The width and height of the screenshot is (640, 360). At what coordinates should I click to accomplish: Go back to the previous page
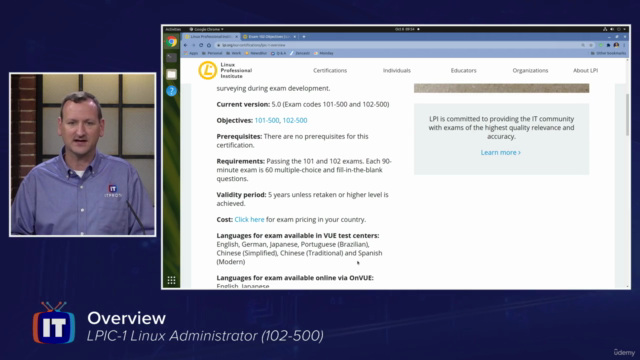[x=186, y=45]
